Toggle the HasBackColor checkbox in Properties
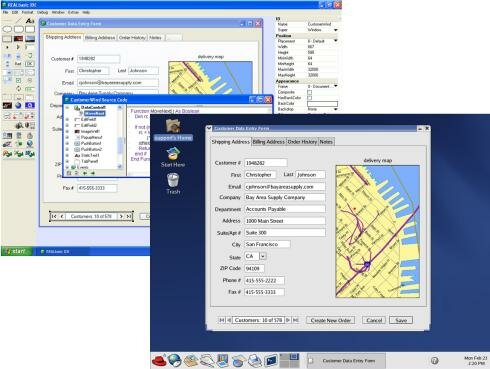The width and height of the screenshot is (490, 369). point(309,98)
